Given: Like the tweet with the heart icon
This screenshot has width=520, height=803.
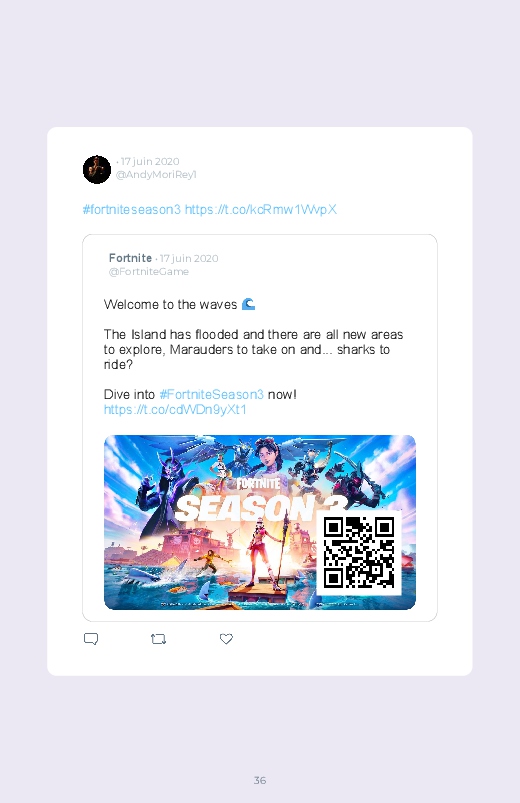Looking at the screenshot, I should pyautogui.click(x=226, y=639).
